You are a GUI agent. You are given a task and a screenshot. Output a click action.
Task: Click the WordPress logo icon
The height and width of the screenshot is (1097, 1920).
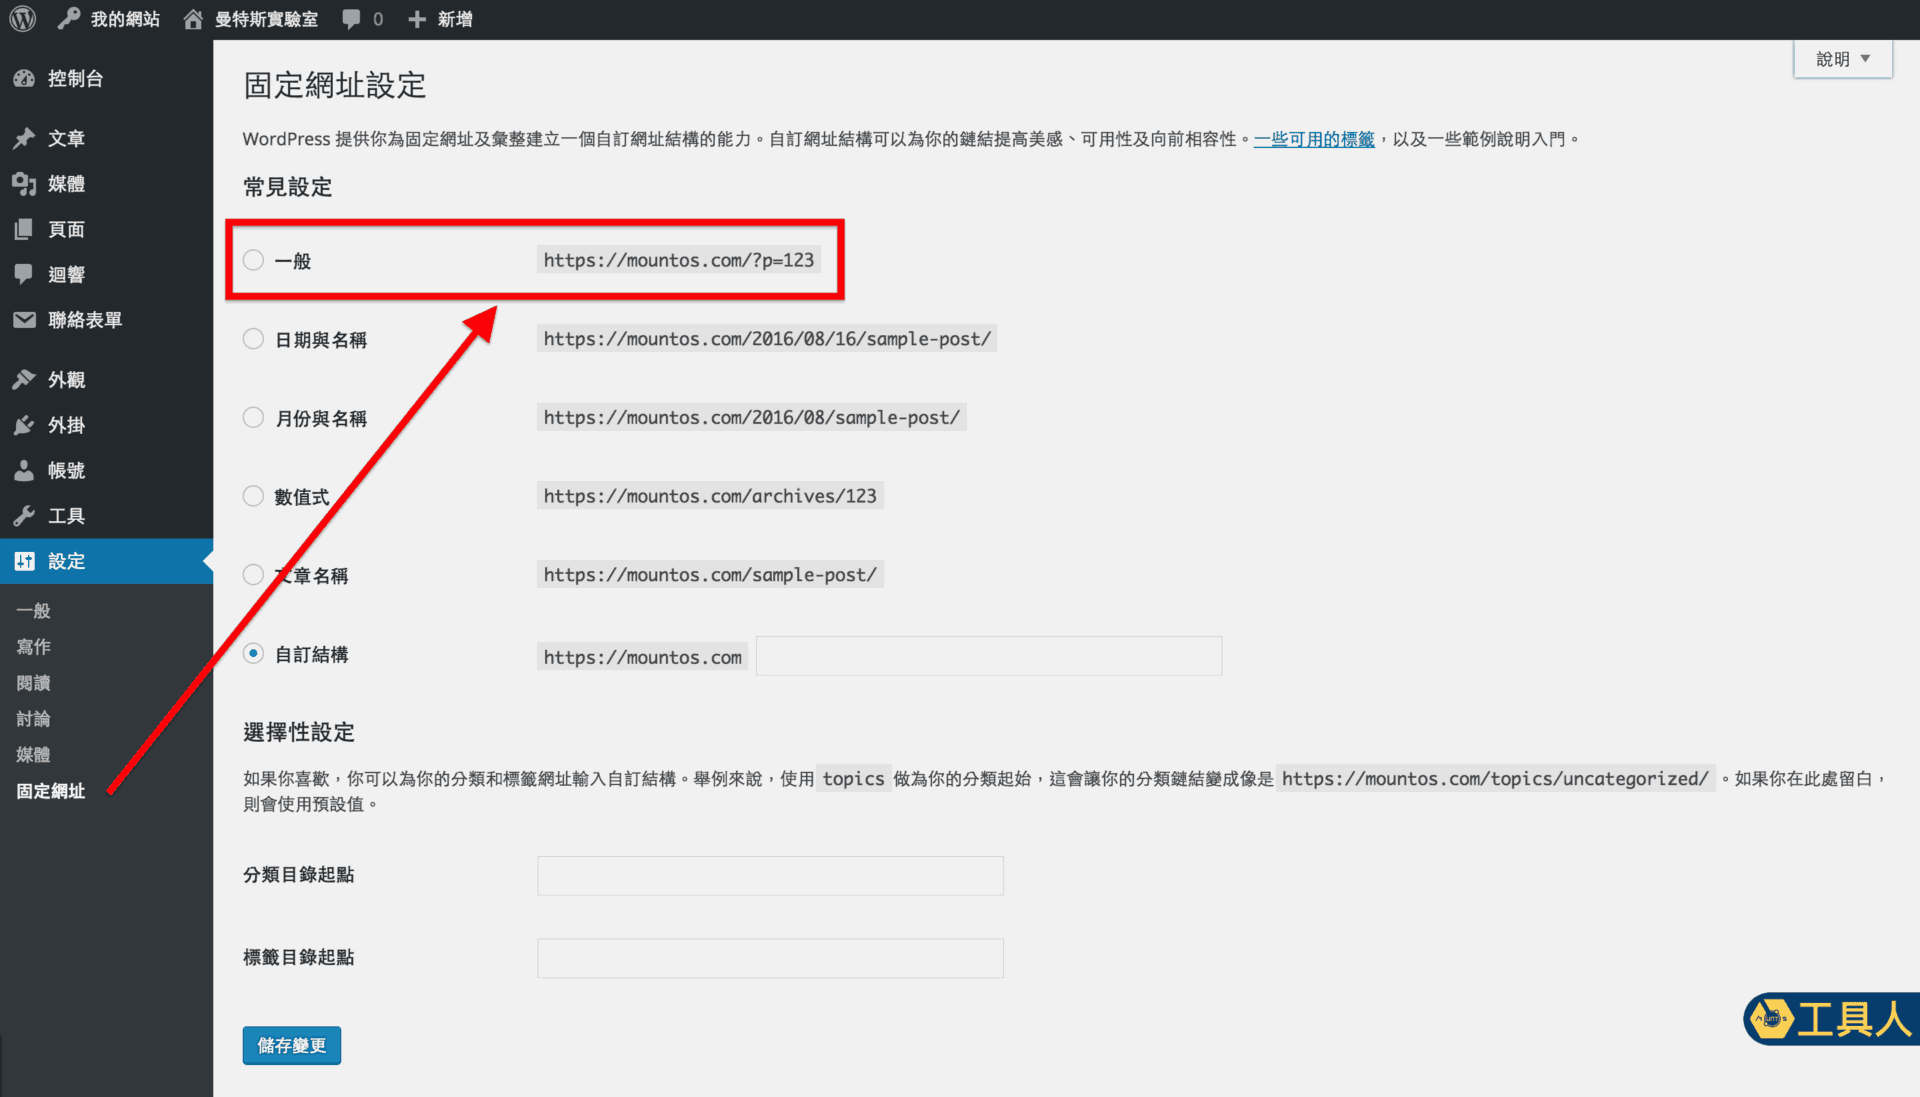pyautogui.click(x=23, y=19)
